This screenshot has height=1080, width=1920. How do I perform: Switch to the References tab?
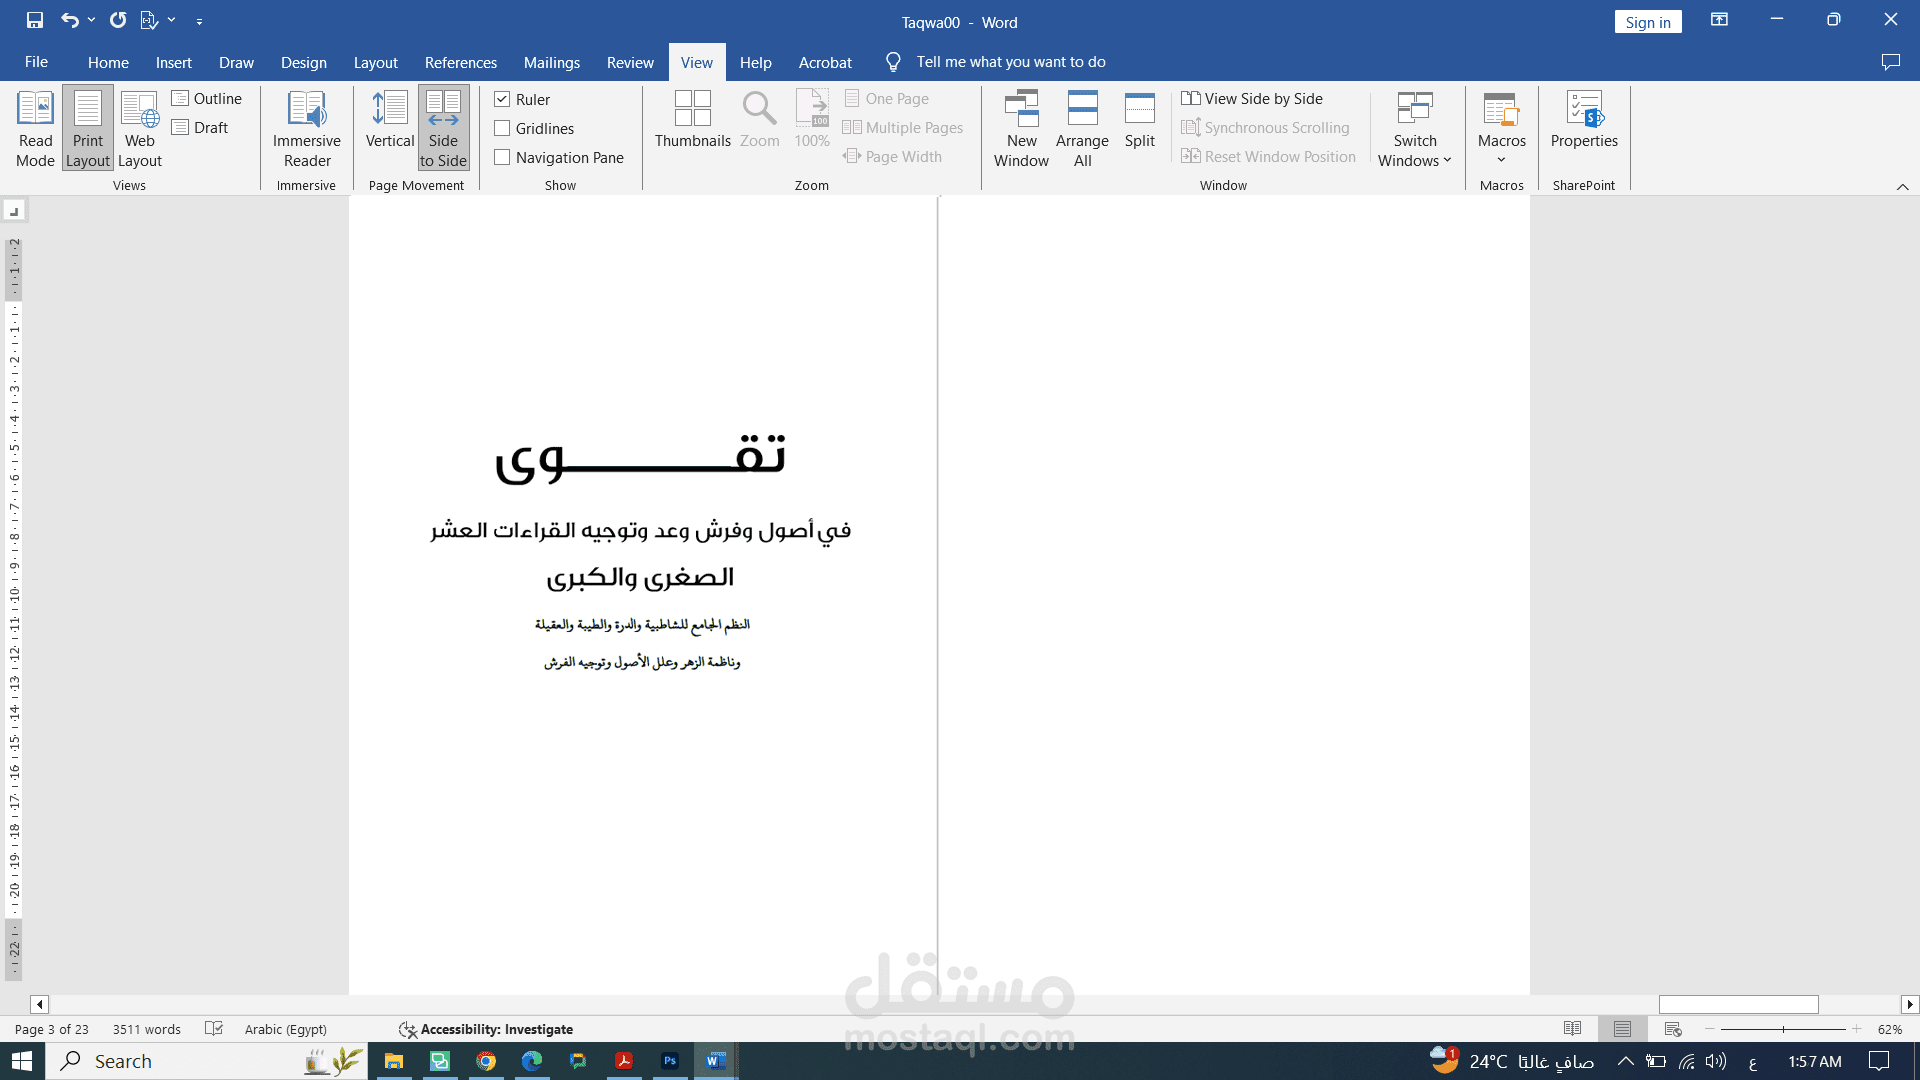pos(460,62)
